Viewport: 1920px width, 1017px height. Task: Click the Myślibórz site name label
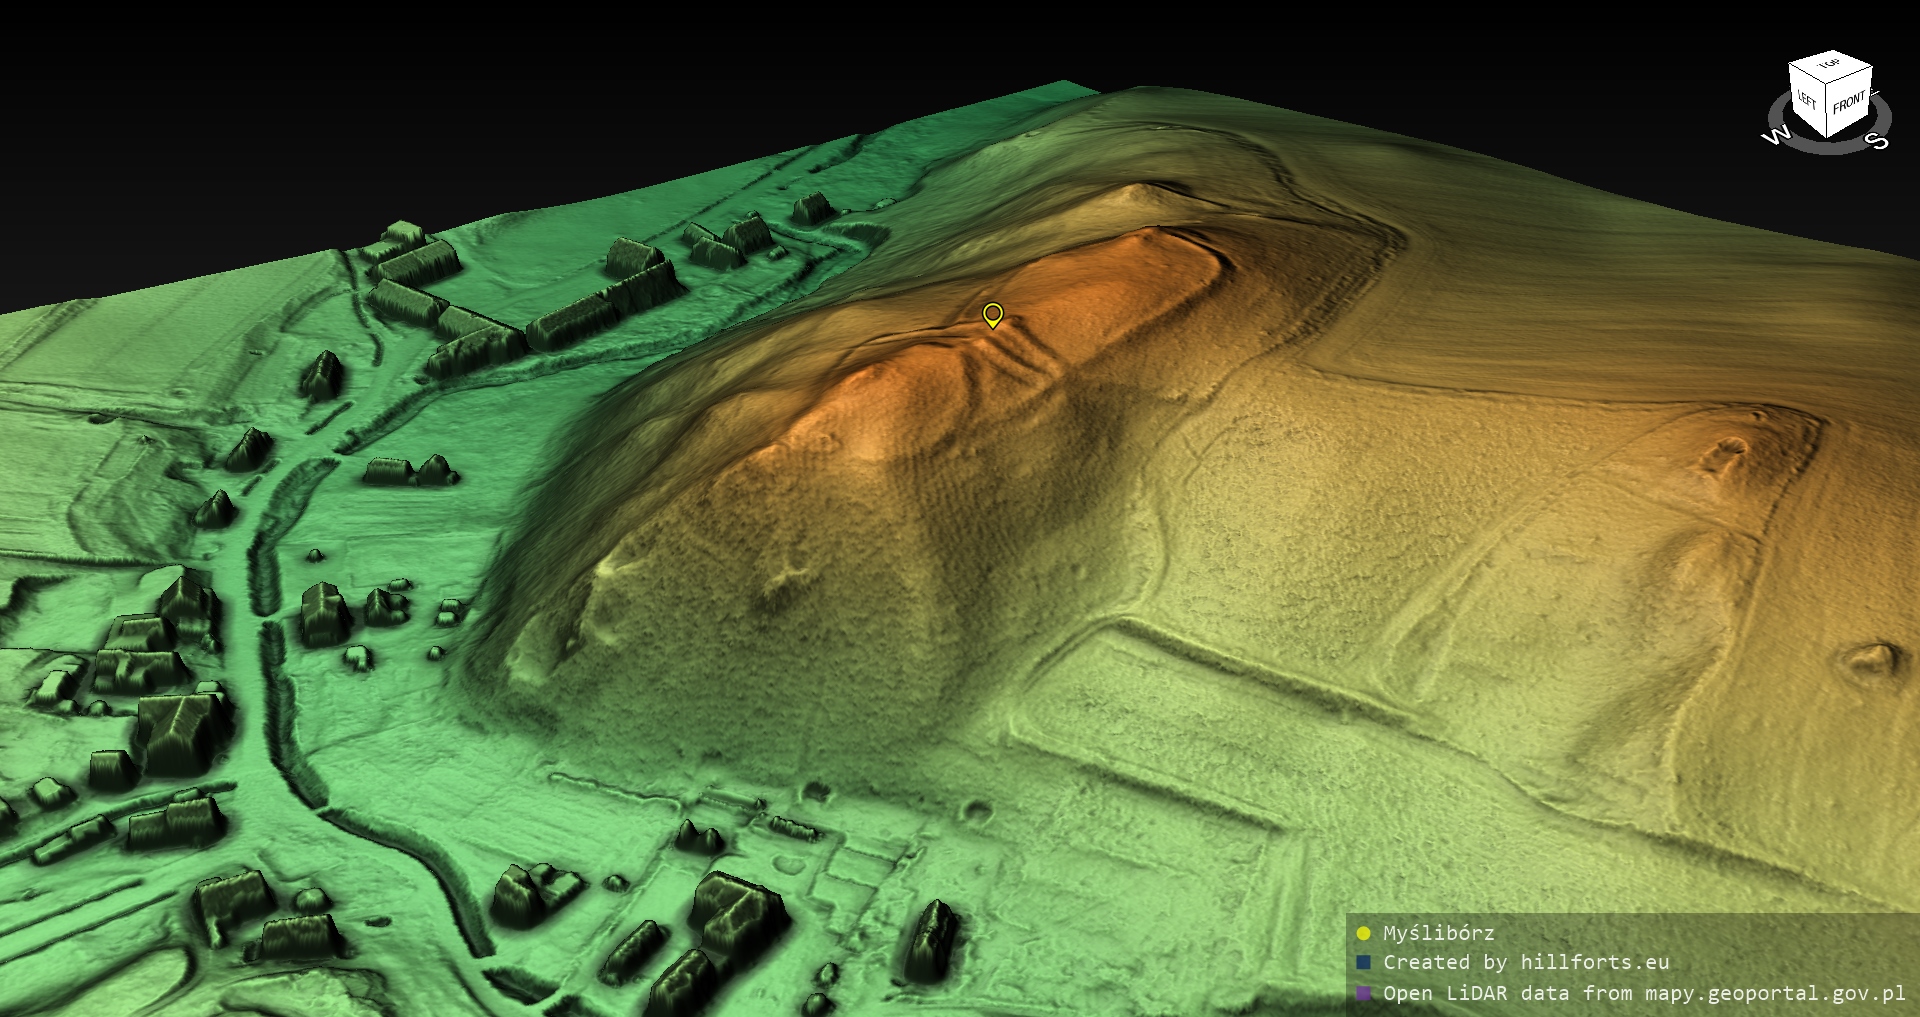point(1438,934)
